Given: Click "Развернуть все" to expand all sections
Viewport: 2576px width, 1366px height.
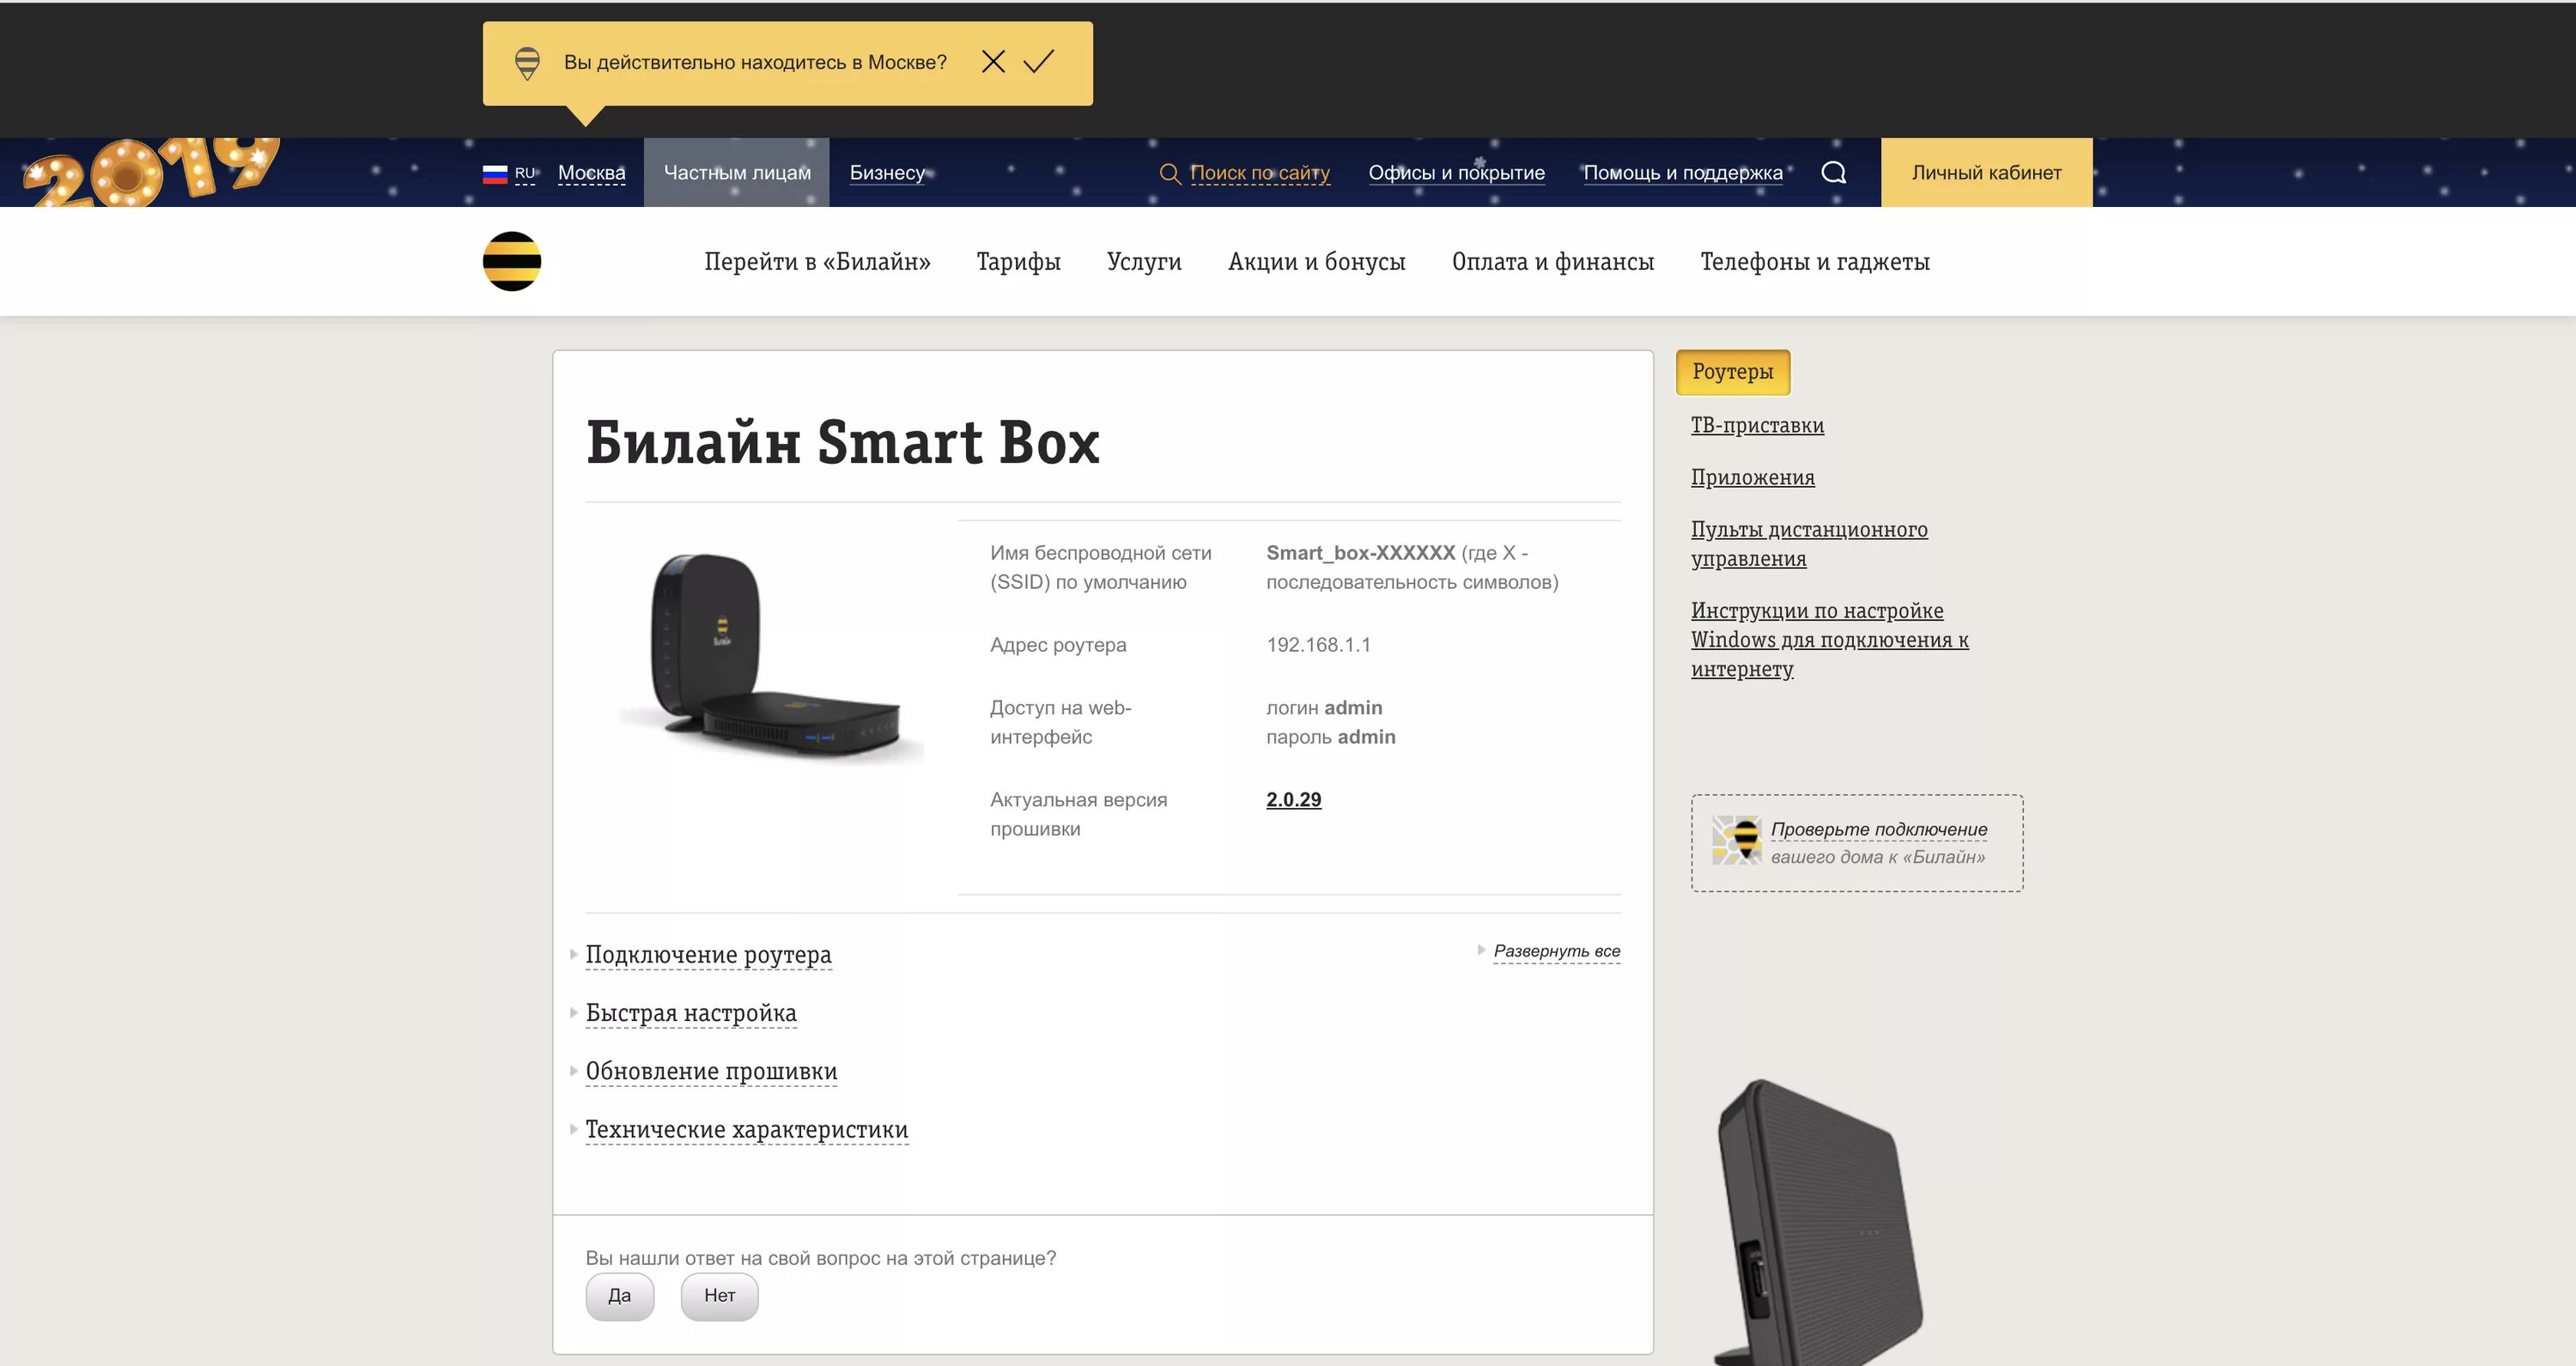Looking at the screenshot, I should pyautogui.click(x=1556, y=951).
